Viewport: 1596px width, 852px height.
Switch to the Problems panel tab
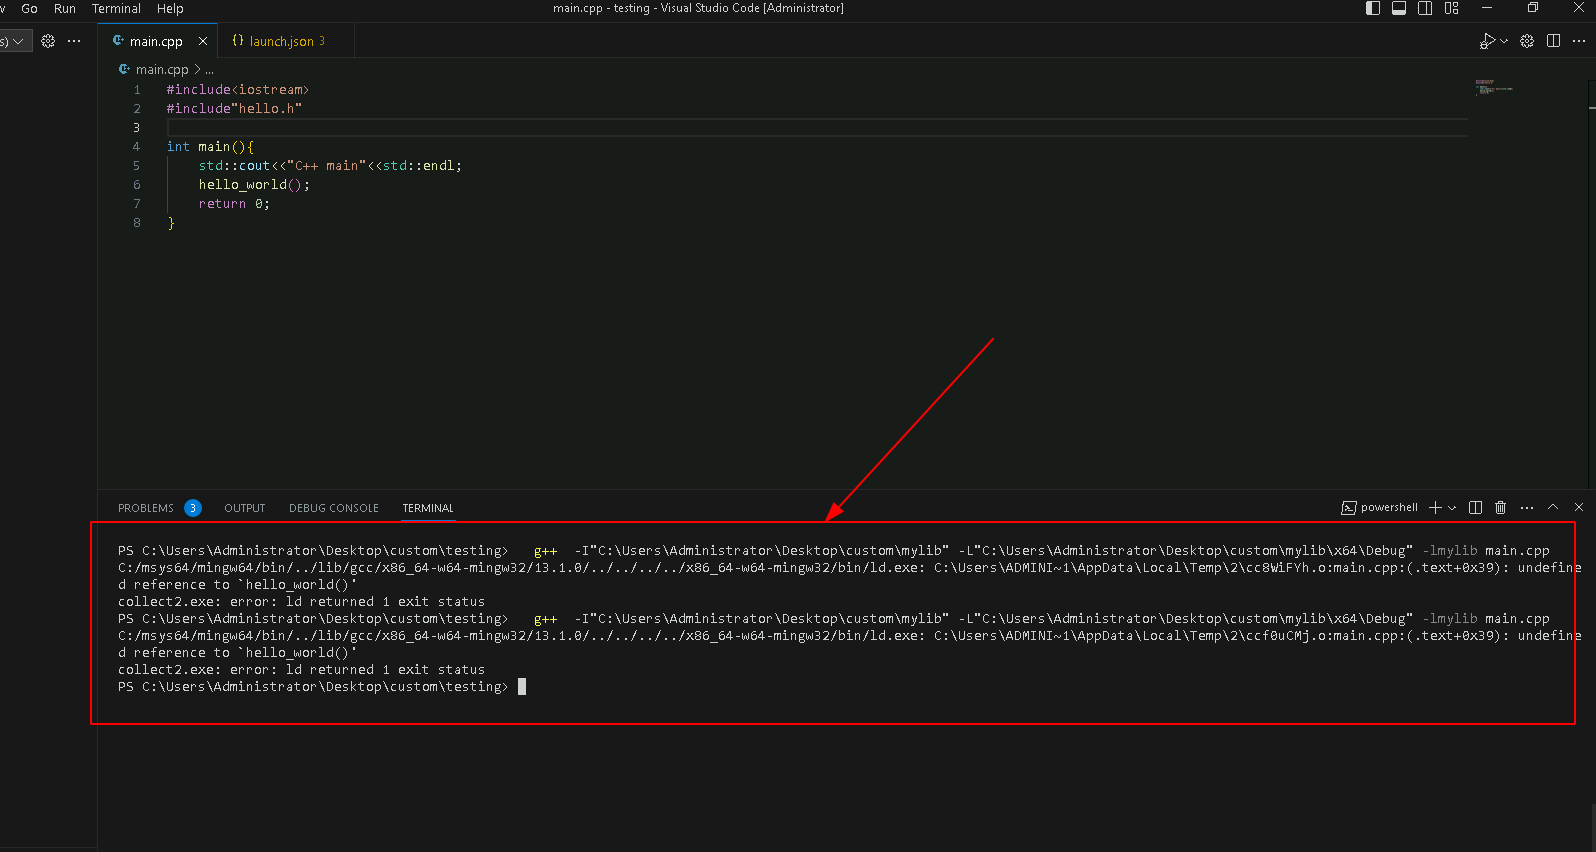[146, 508]
